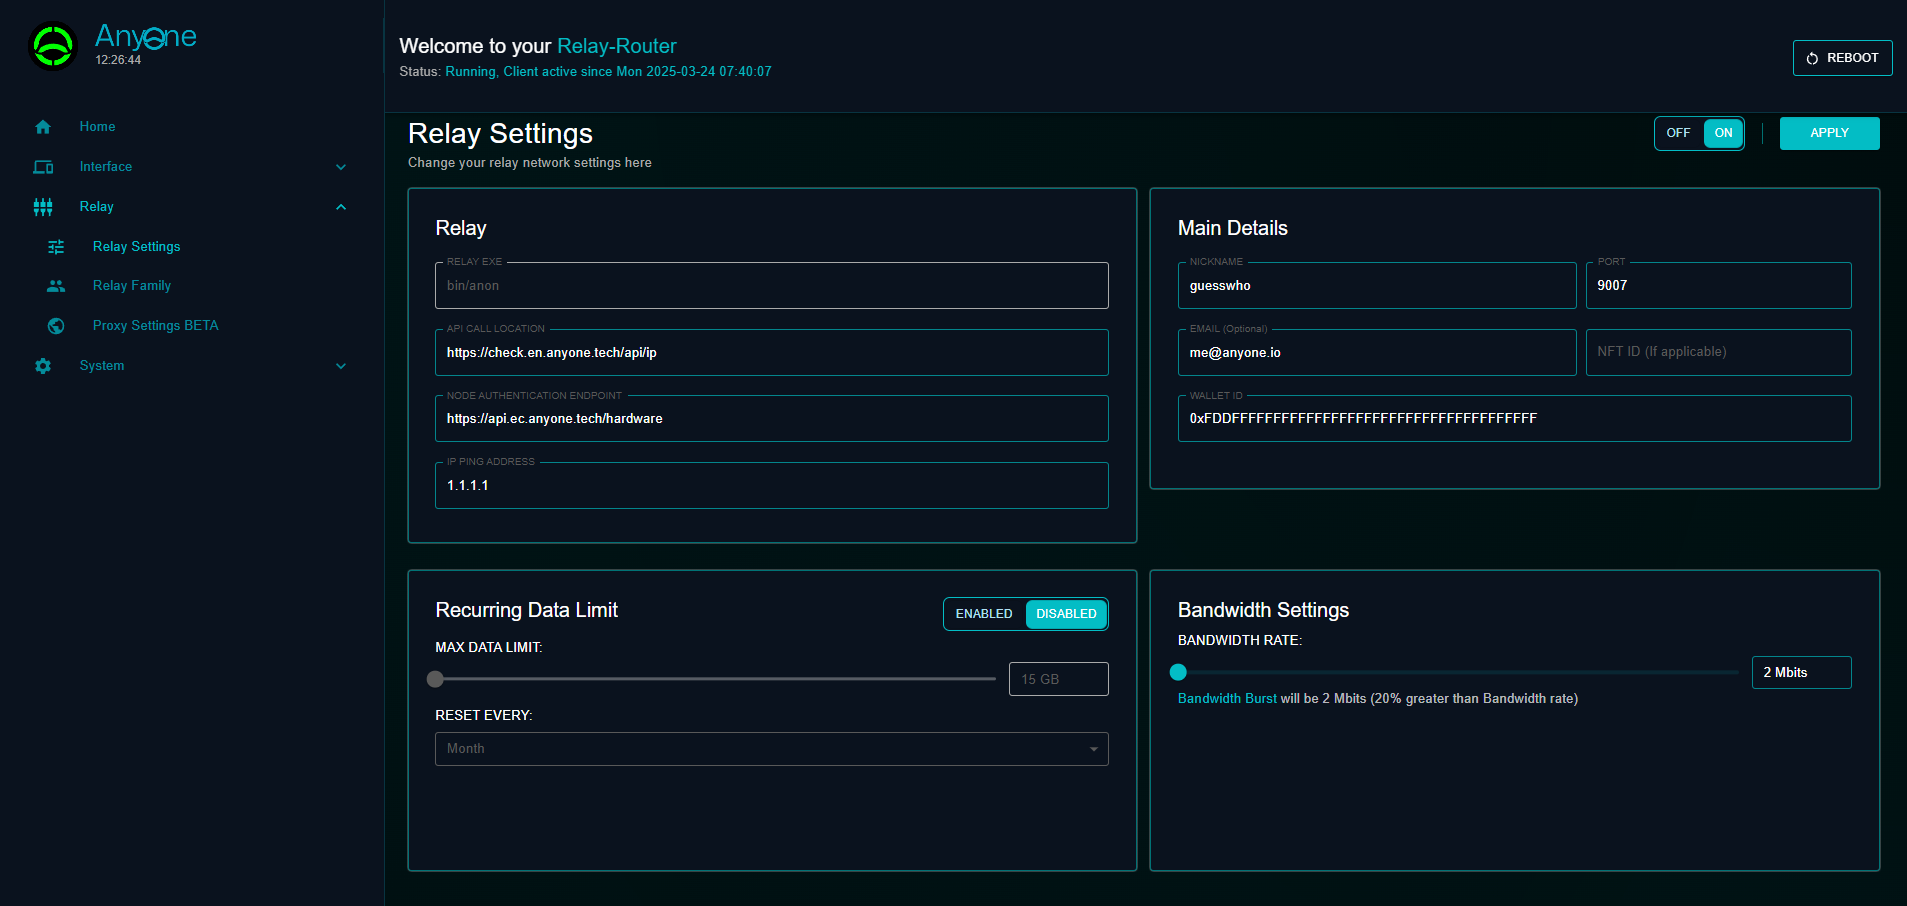
Task: Click the Relay Settings sliders icon
Action: [56, 247]
